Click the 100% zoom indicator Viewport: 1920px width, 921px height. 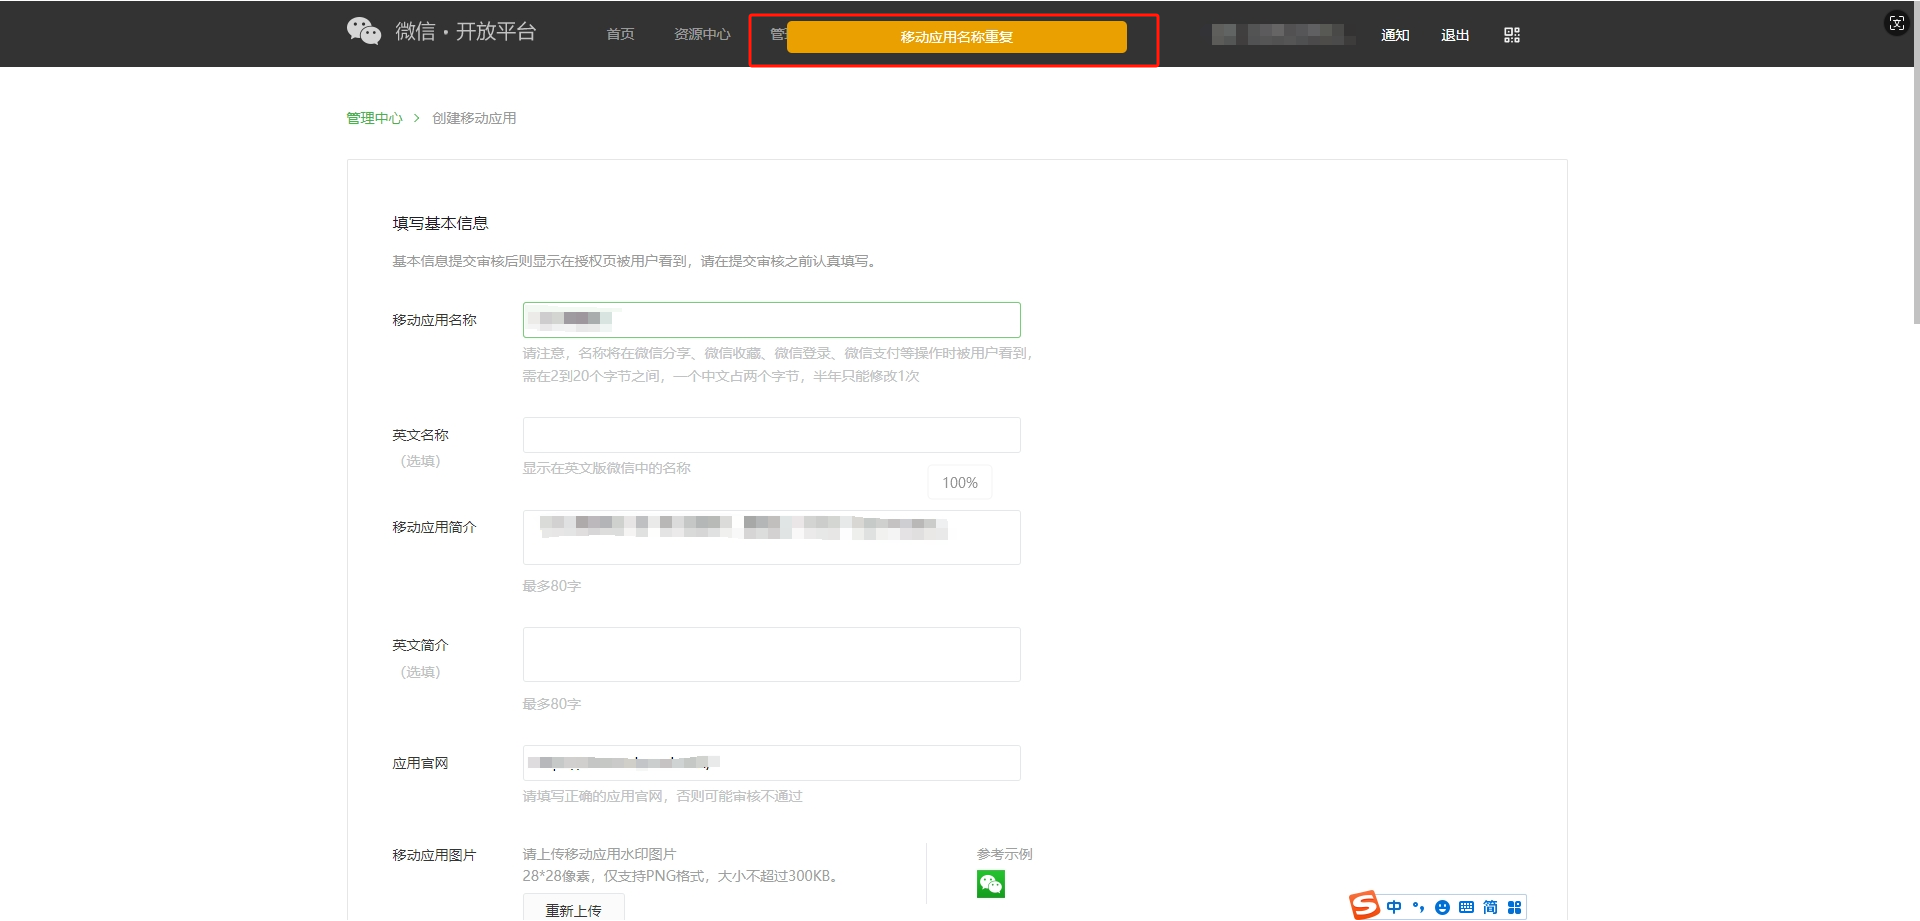pos(960,483)
